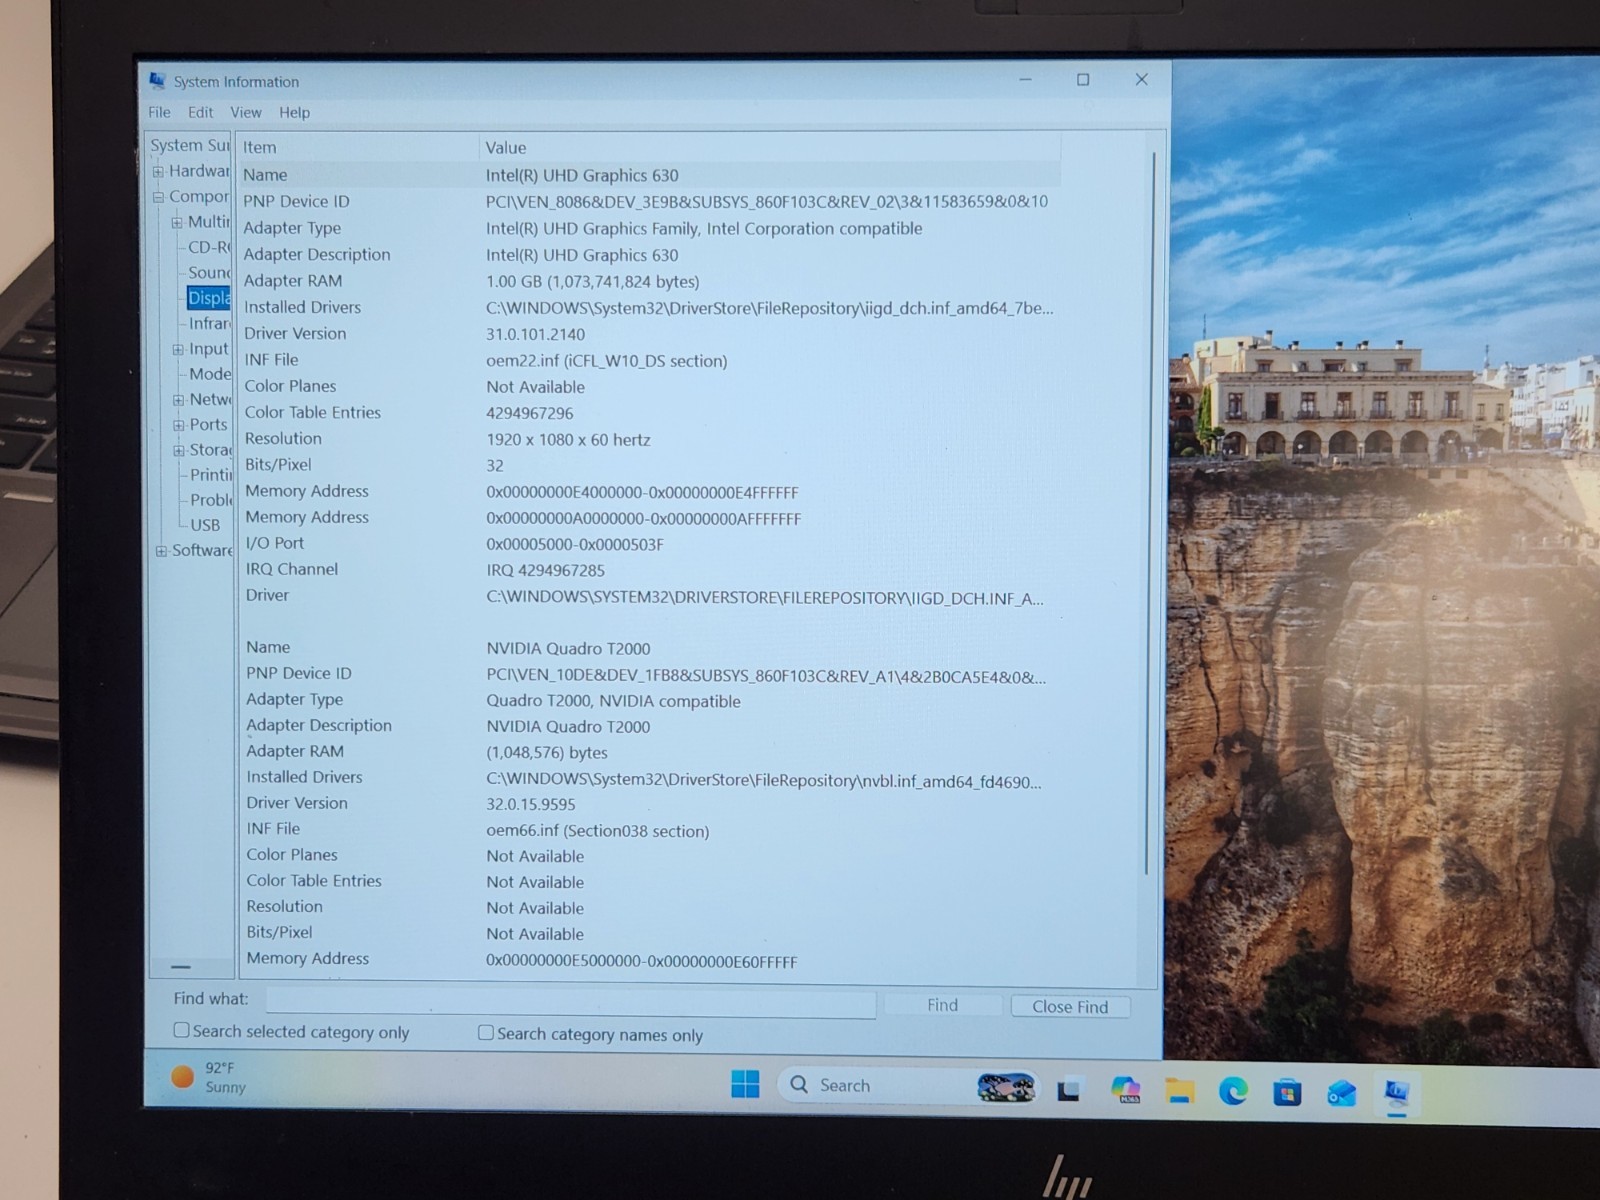
Task: Select the highlighted Display tree item
Action: tap(209, 297)
